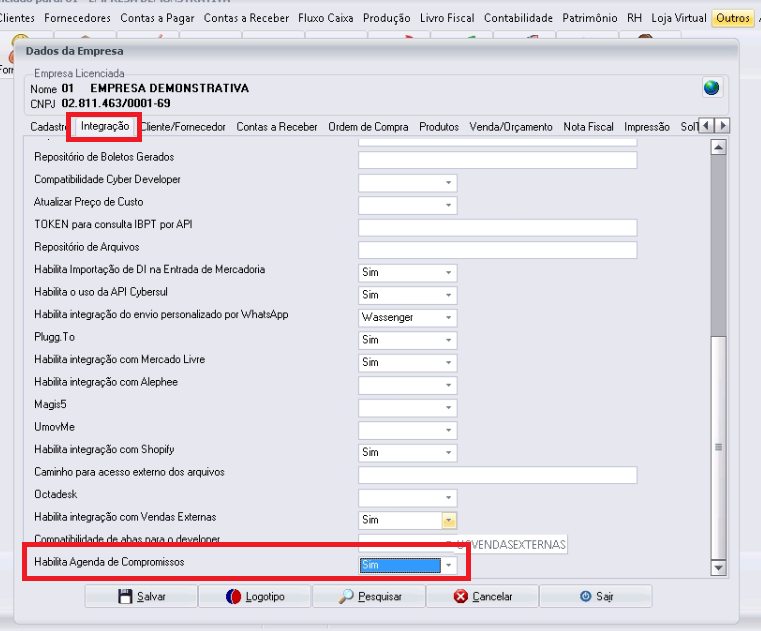Click the Sair button with power icon

pos(596,596)
